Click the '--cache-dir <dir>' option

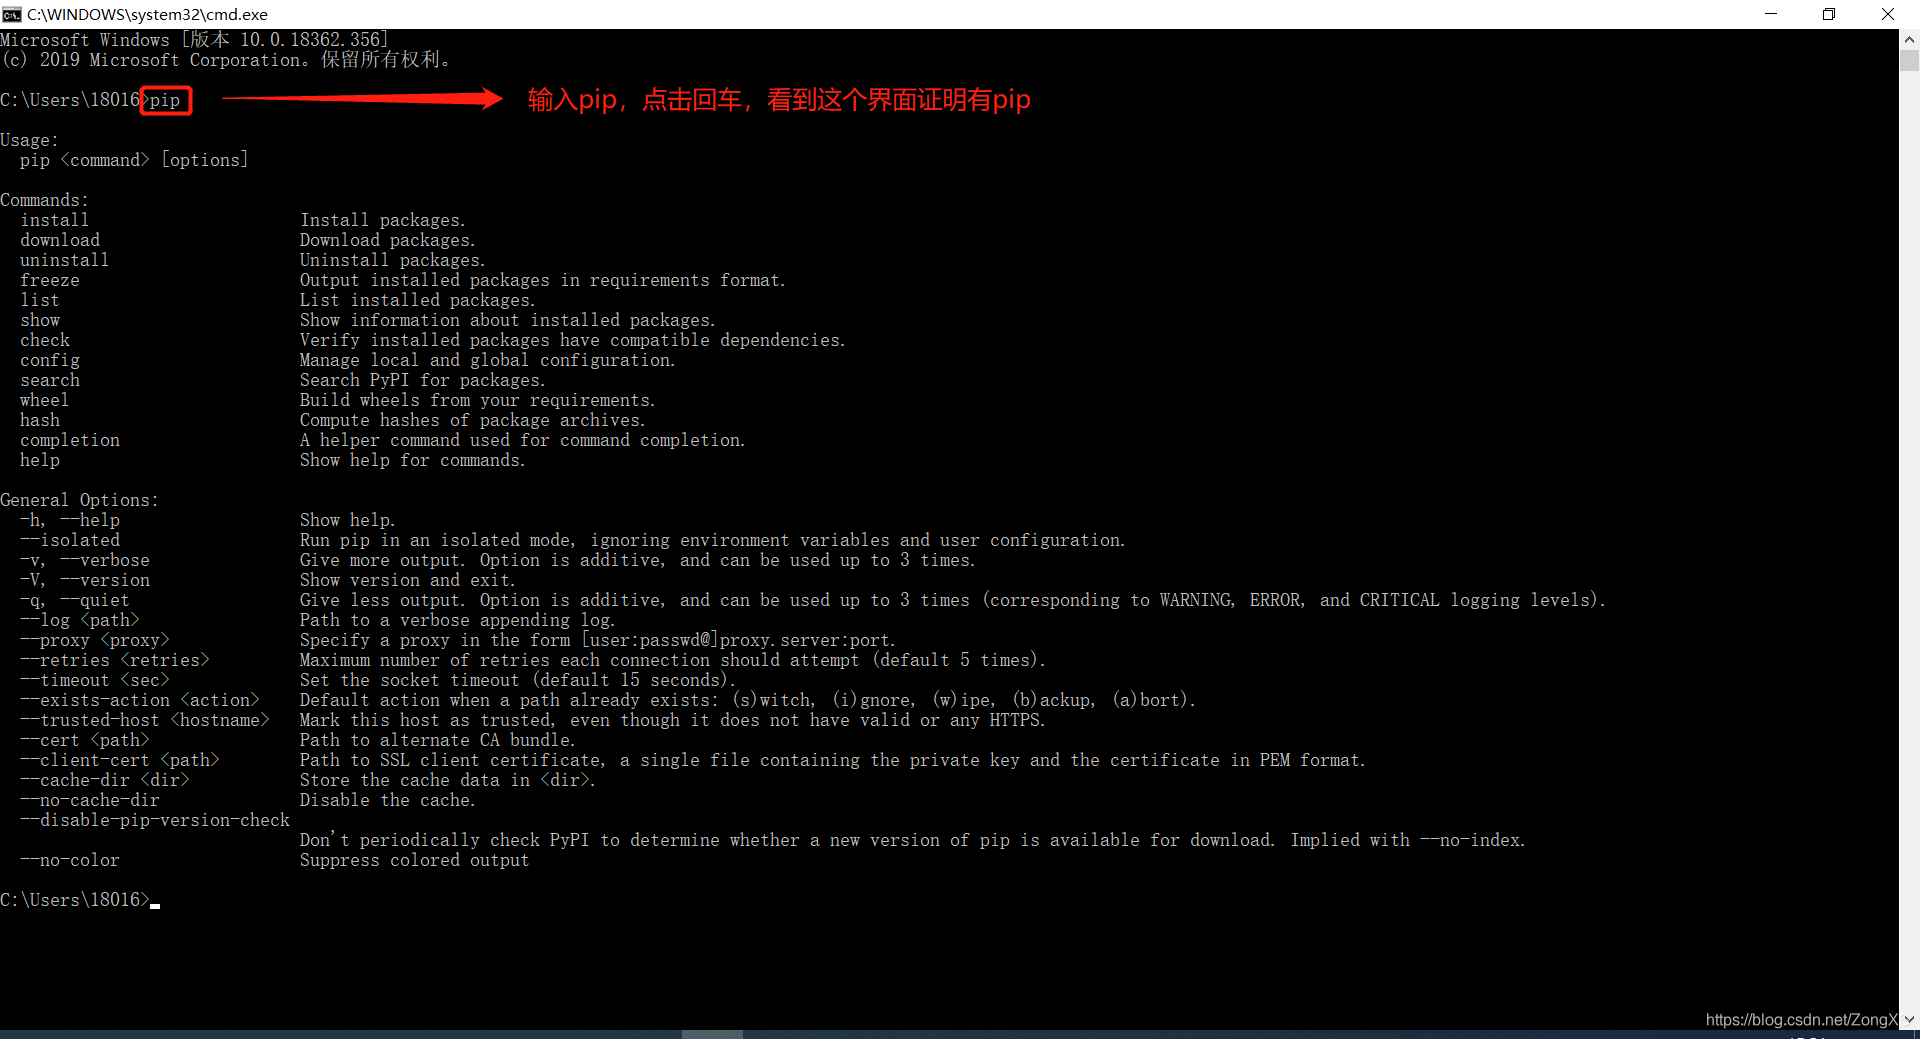[x=105, y=780]
